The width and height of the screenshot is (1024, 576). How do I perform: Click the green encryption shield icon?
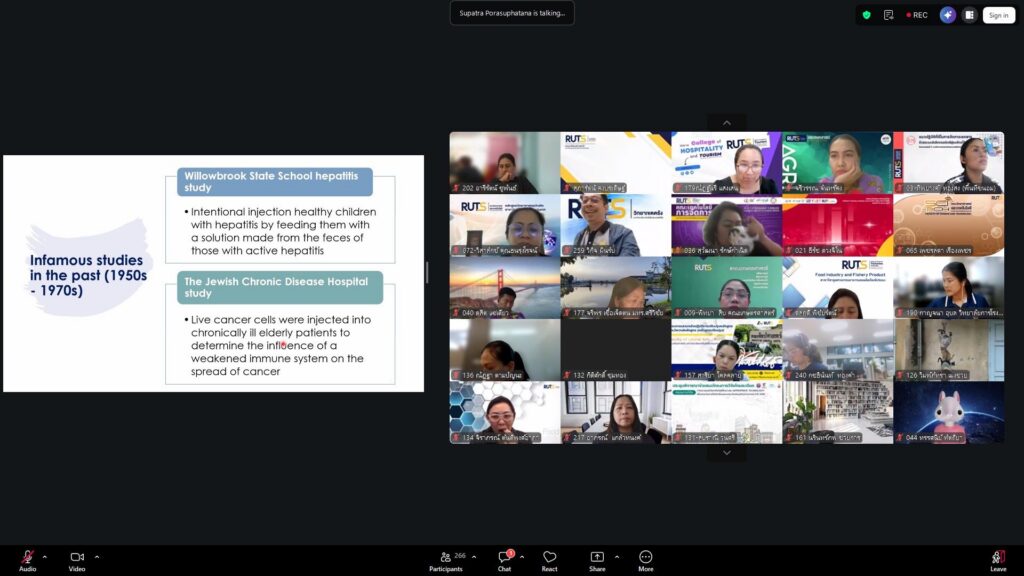point(866,15)
